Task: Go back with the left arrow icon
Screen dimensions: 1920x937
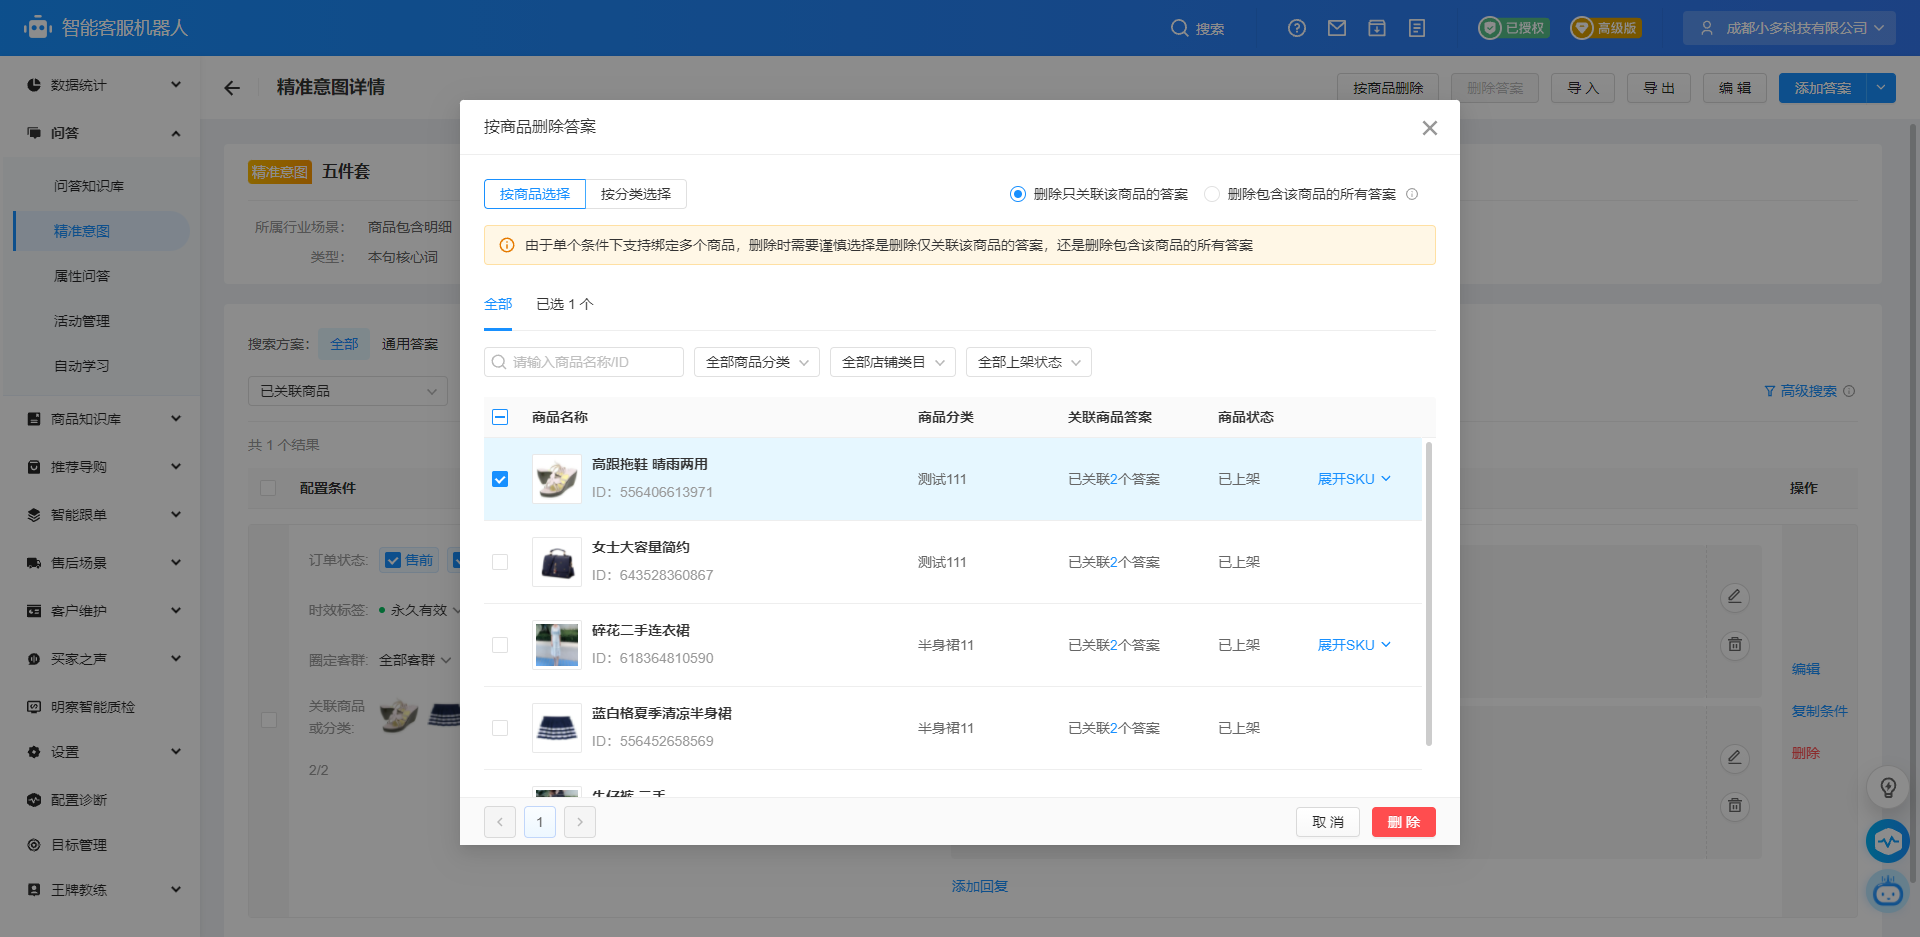Action: [x=232, y=88]
